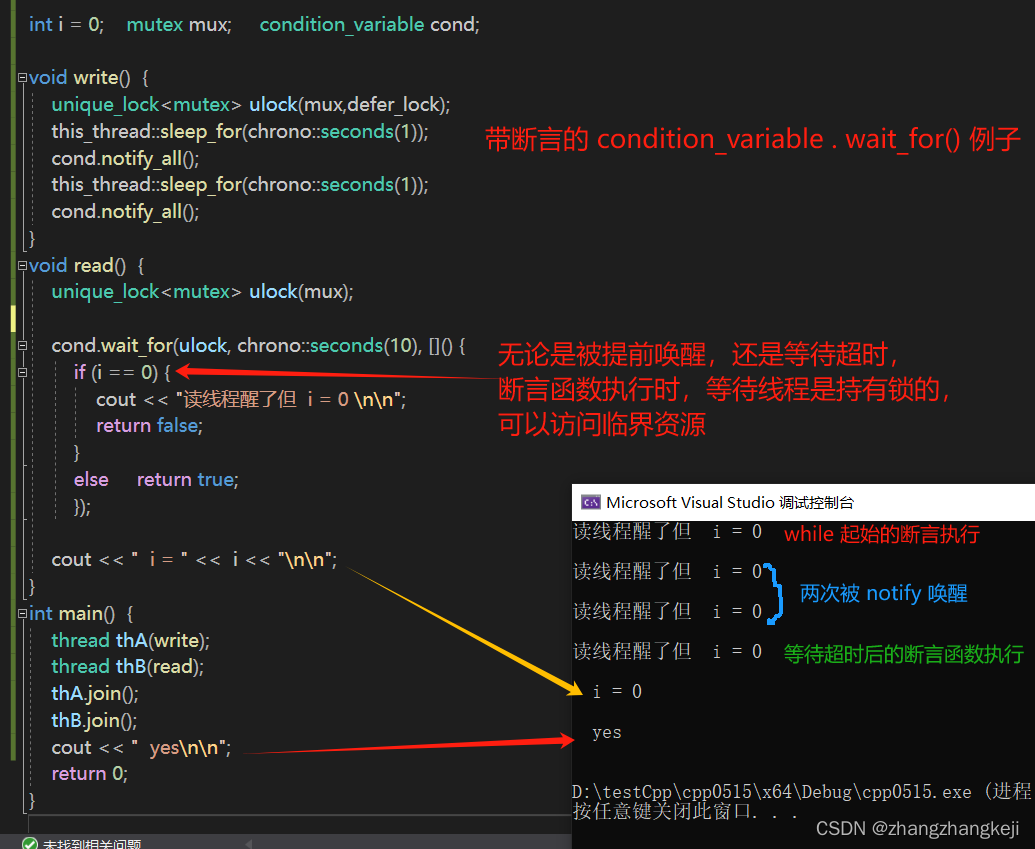Click the 'return false;' statement

[149, 426]
